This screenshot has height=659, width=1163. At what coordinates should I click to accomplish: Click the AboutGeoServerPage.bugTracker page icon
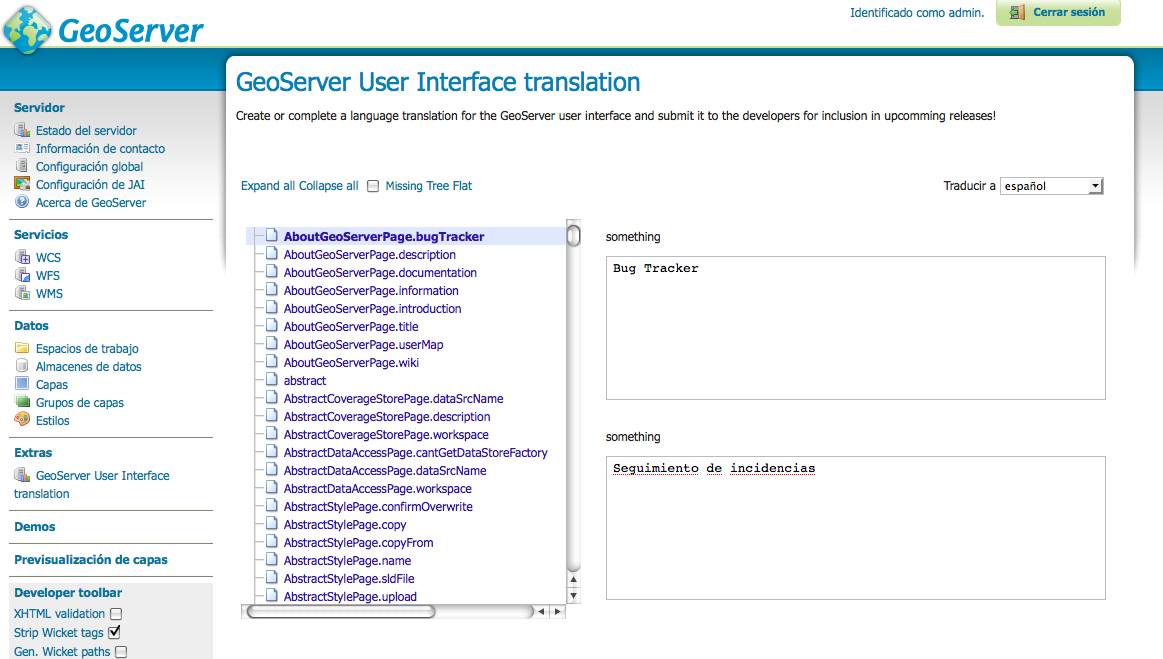271,235
